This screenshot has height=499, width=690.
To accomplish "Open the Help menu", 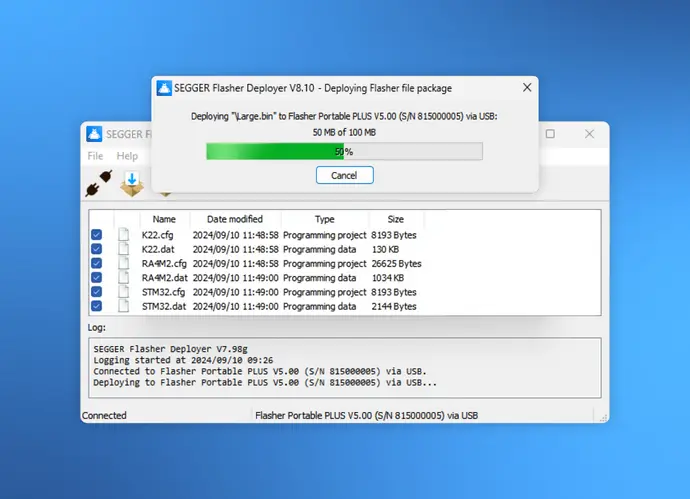I will pyautogui.click(x=127, y=156).
